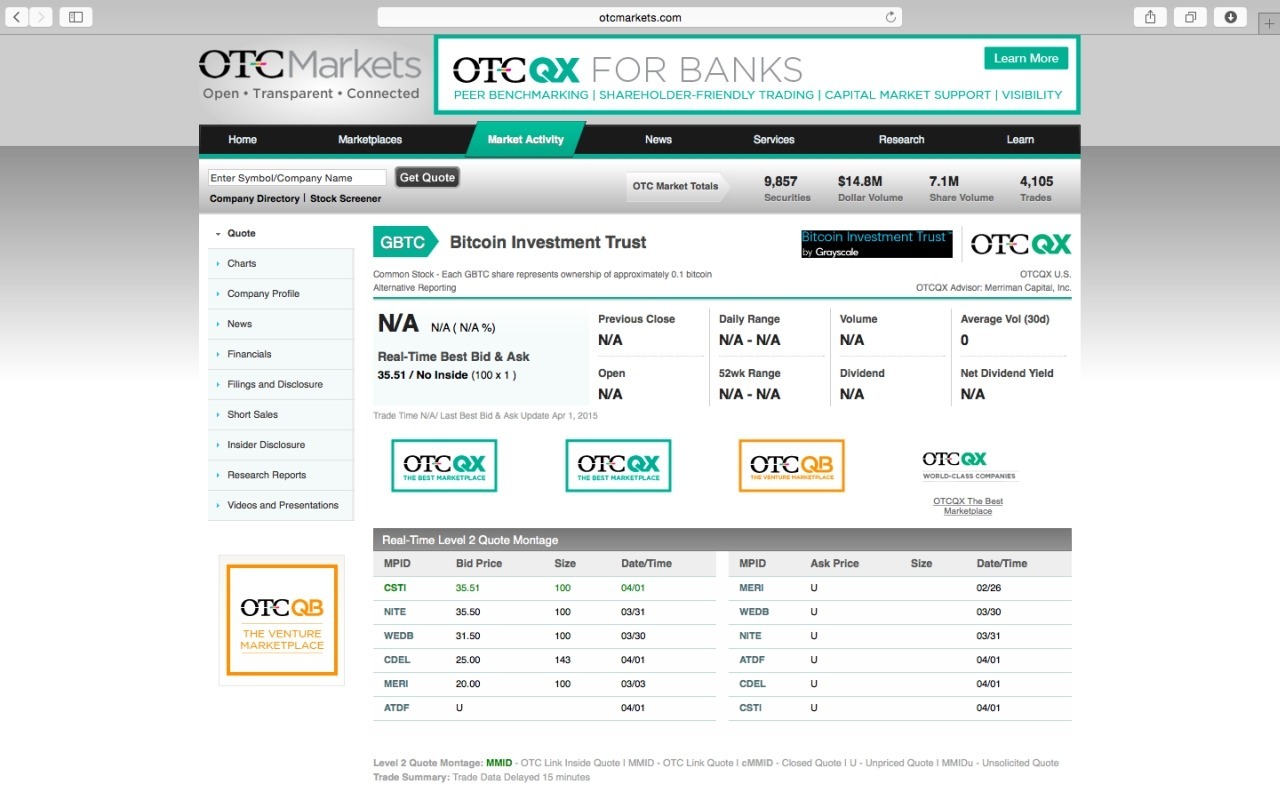Image resolution: width=1280 pixels, height=800 pixels.
Task: Click MERI ask MPID dated 02/26
Action: (x=751, y=588)
